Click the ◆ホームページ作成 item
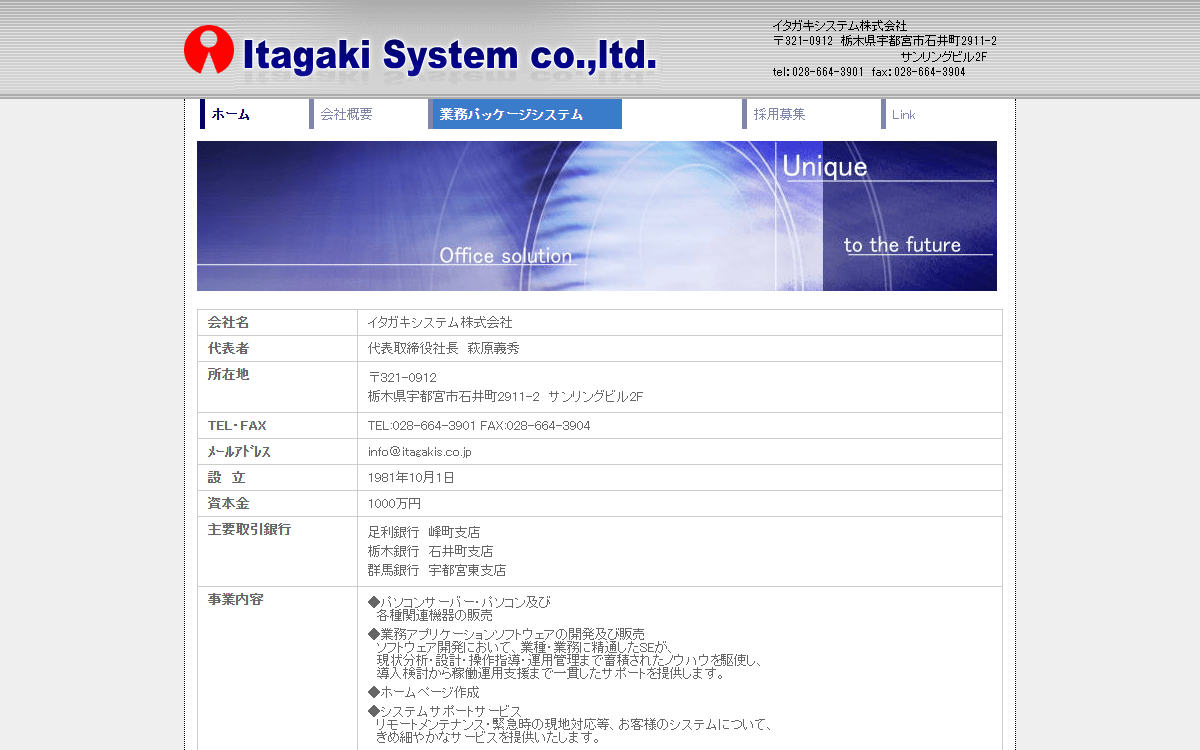 coord(424,692)
